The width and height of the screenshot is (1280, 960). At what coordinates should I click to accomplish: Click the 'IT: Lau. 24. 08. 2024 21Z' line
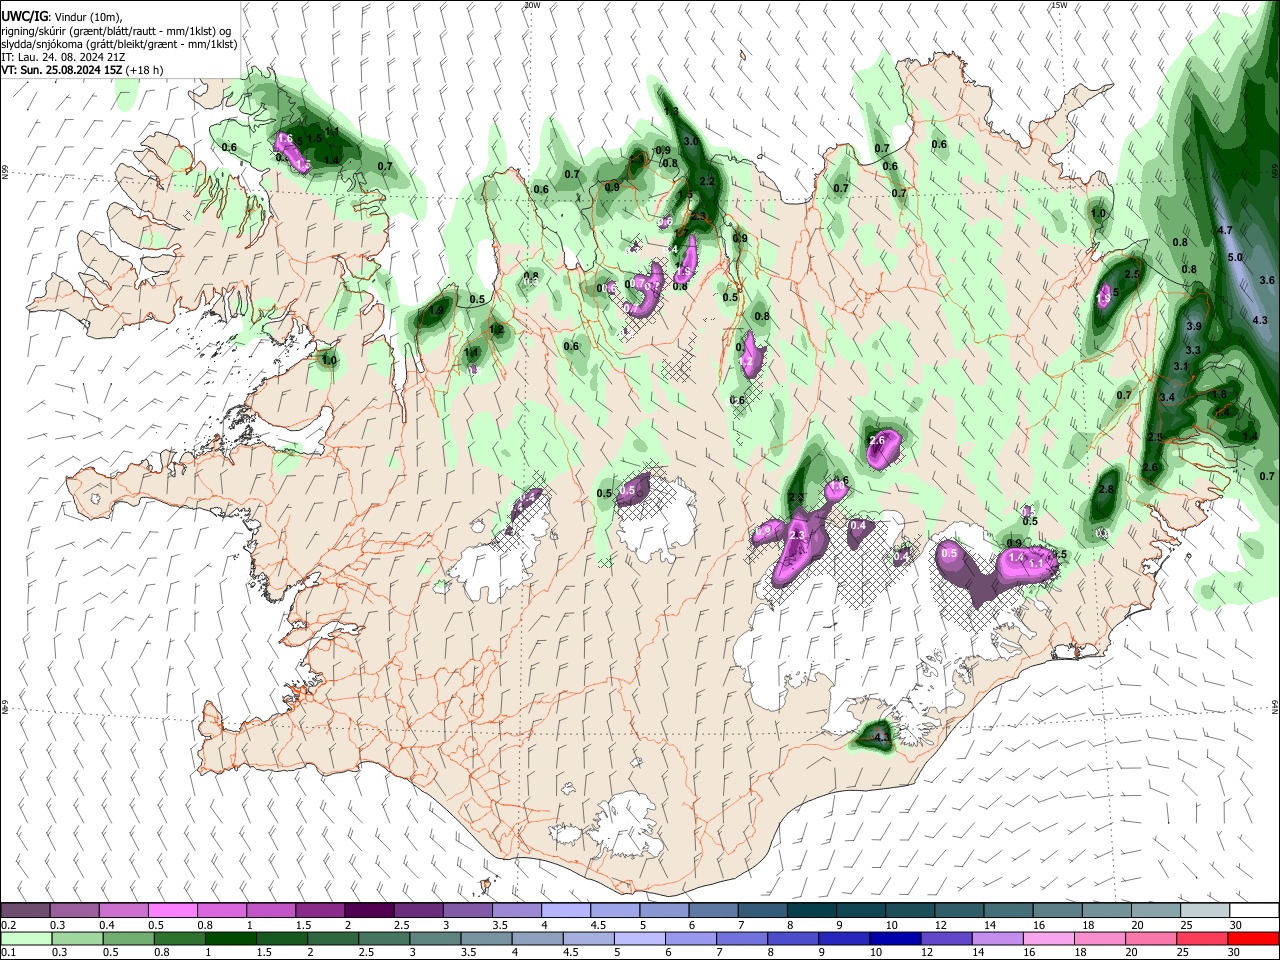point(63,57)
